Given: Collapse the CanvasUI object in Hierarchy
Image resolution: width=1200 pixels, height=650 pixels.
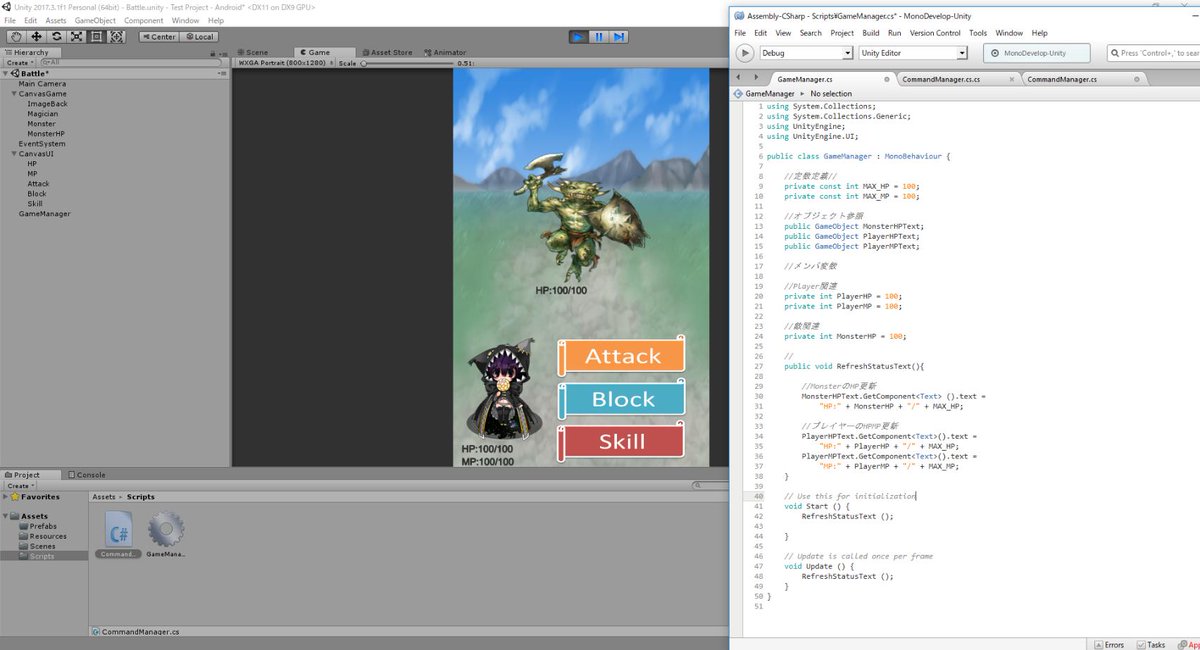Looking at the screenshot, I should point(14,154).
